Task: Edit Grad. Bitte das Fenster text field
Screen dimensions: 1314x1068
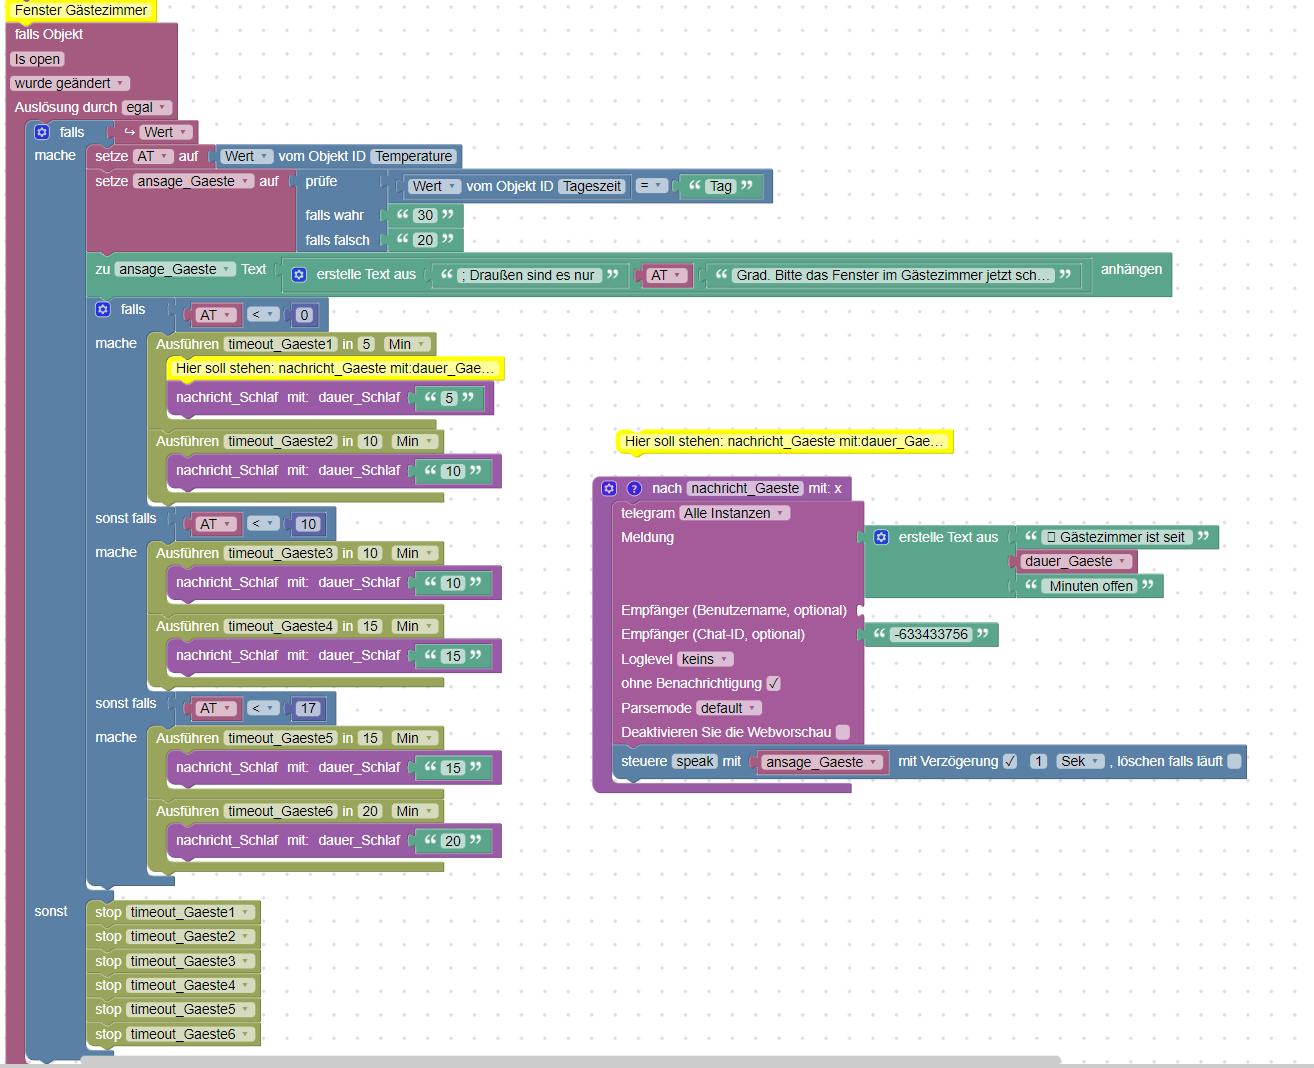Action: (894, 275)
